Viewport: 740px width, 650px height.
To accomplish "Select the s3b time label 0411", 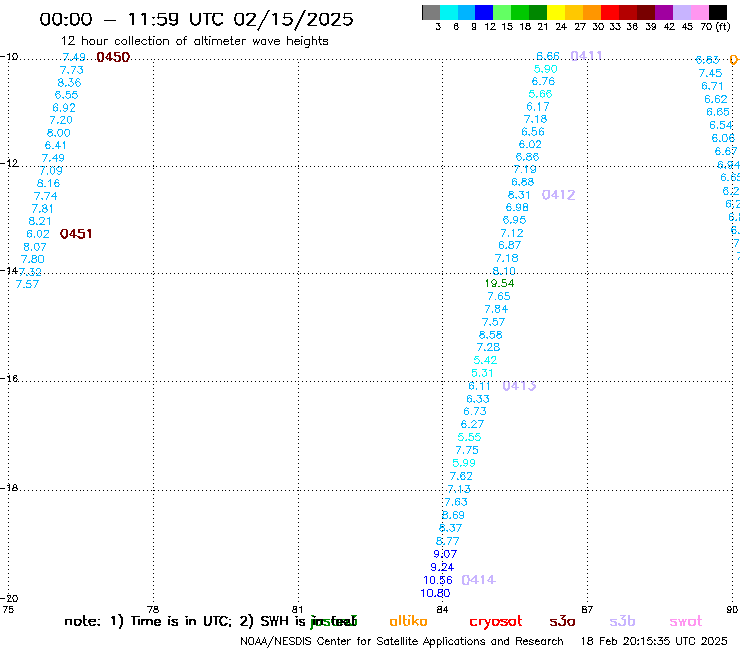I will 586,56.
